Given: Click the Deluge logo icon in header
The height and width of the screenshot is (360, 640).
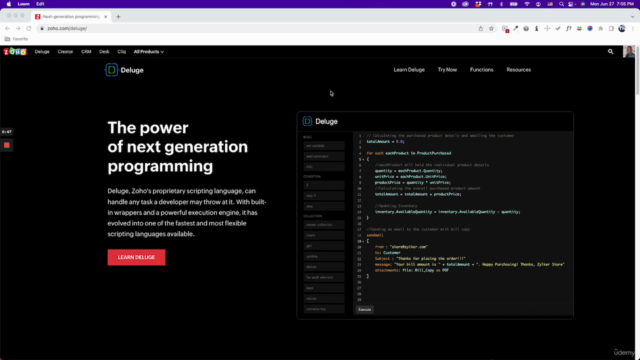Looking at the screenshot, I should (x=111, y=70).
